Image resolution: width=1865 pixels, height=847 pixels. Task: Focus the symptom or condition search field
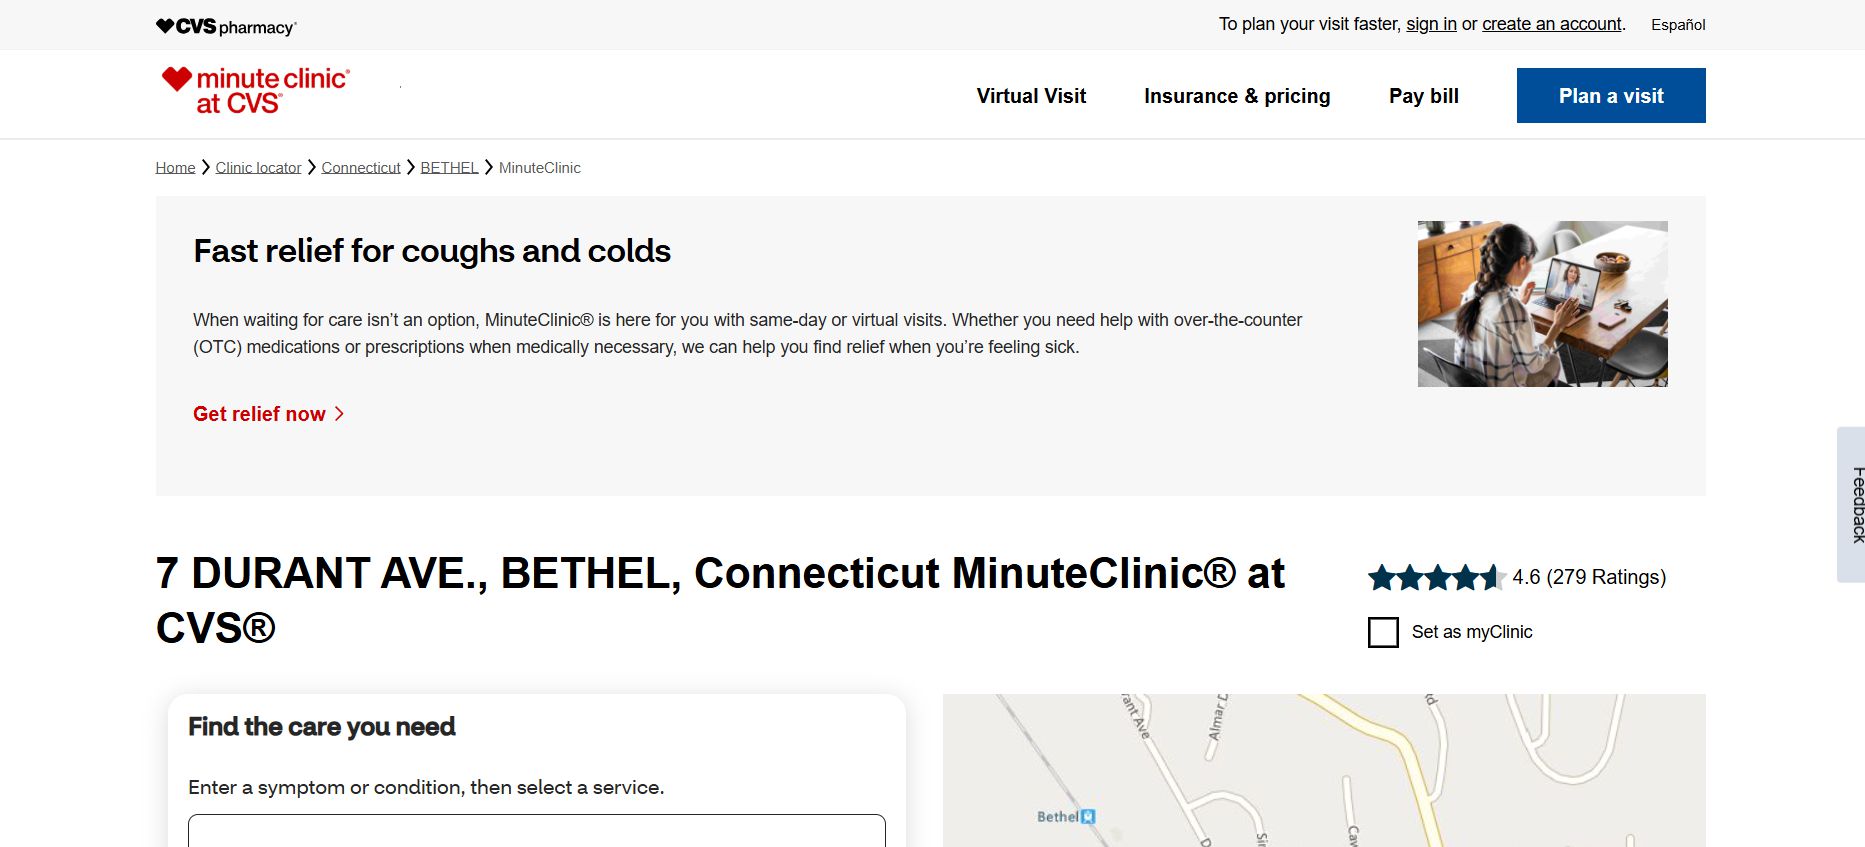[x=536, y=831]
